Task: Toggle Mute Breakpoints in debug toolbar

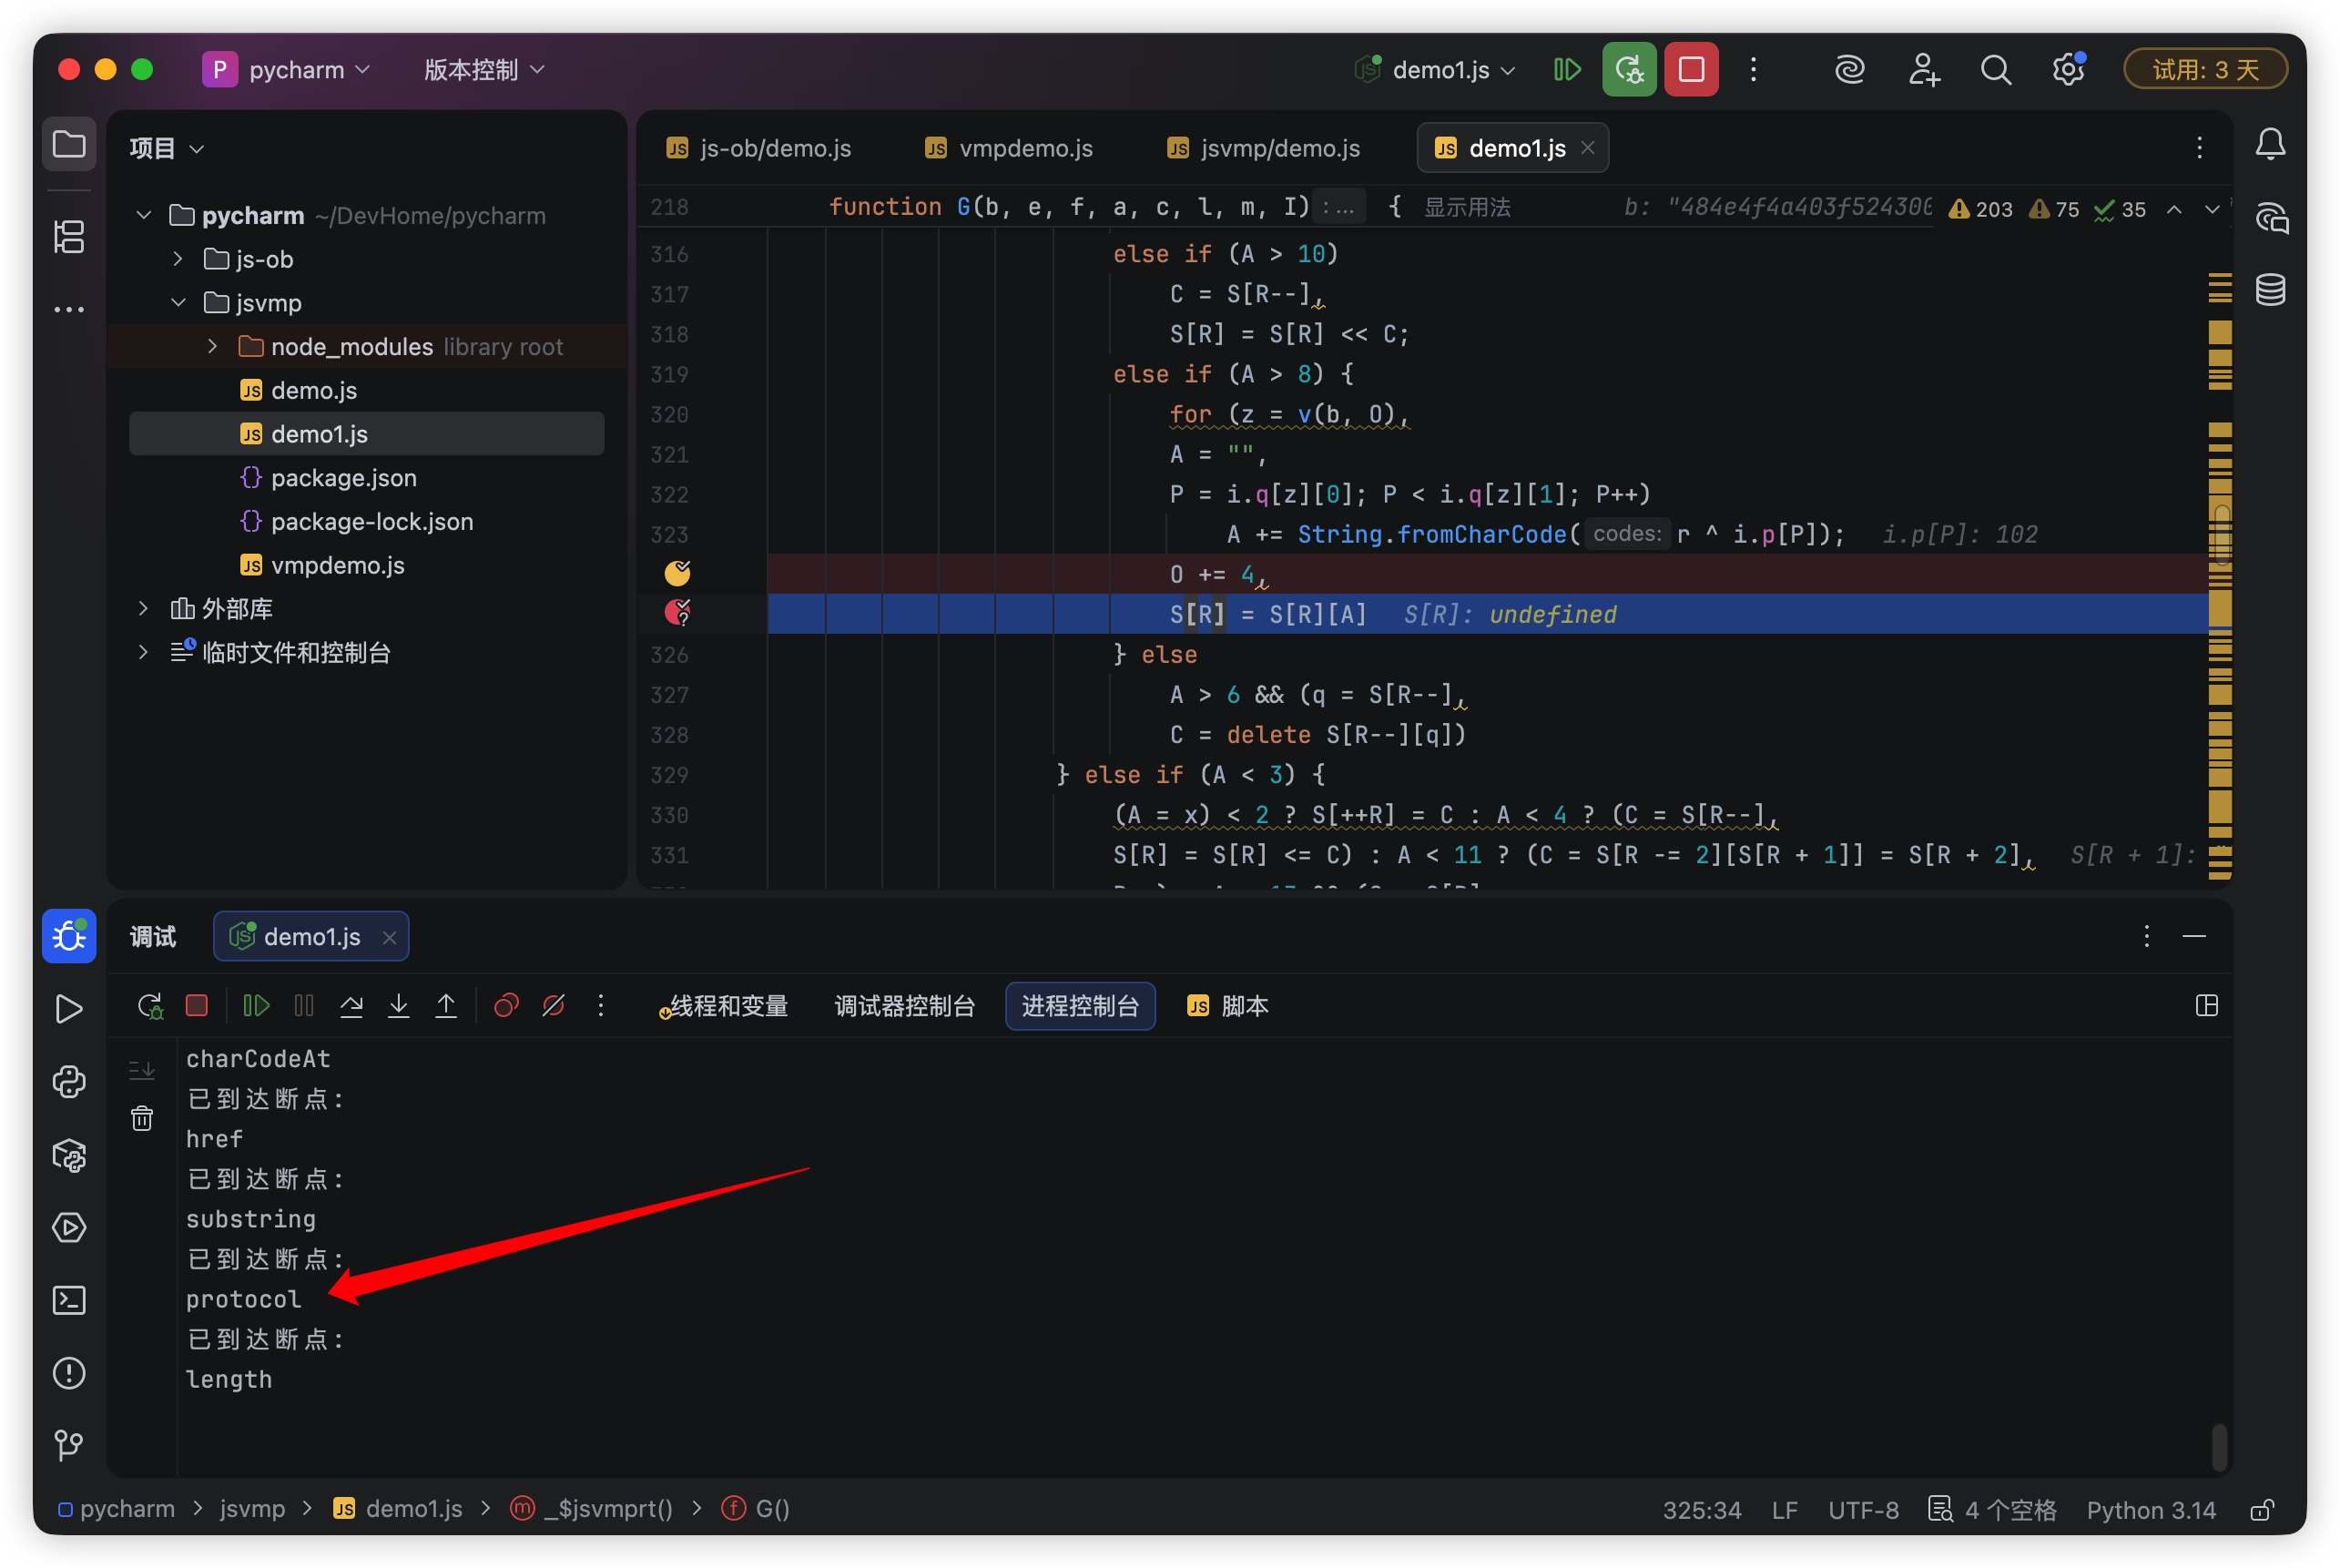Action: pyautogui.click(x=553, y=1006)
